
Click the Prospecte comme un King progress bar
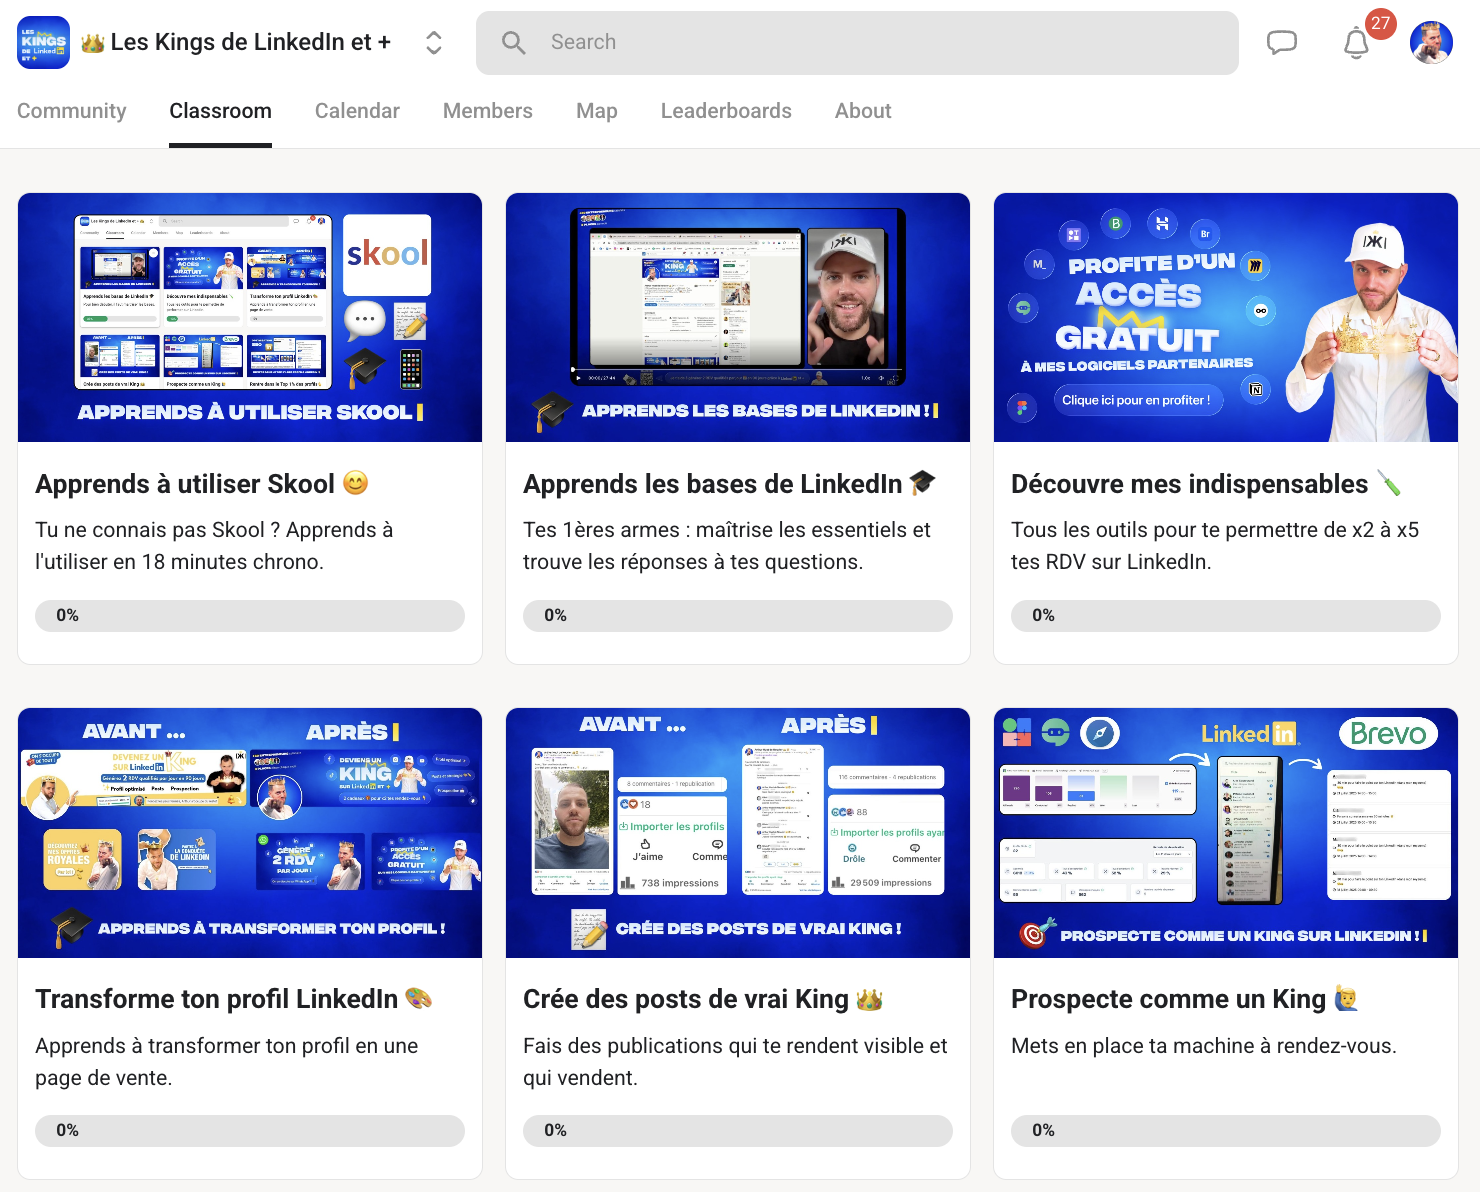(1226, 1130)
